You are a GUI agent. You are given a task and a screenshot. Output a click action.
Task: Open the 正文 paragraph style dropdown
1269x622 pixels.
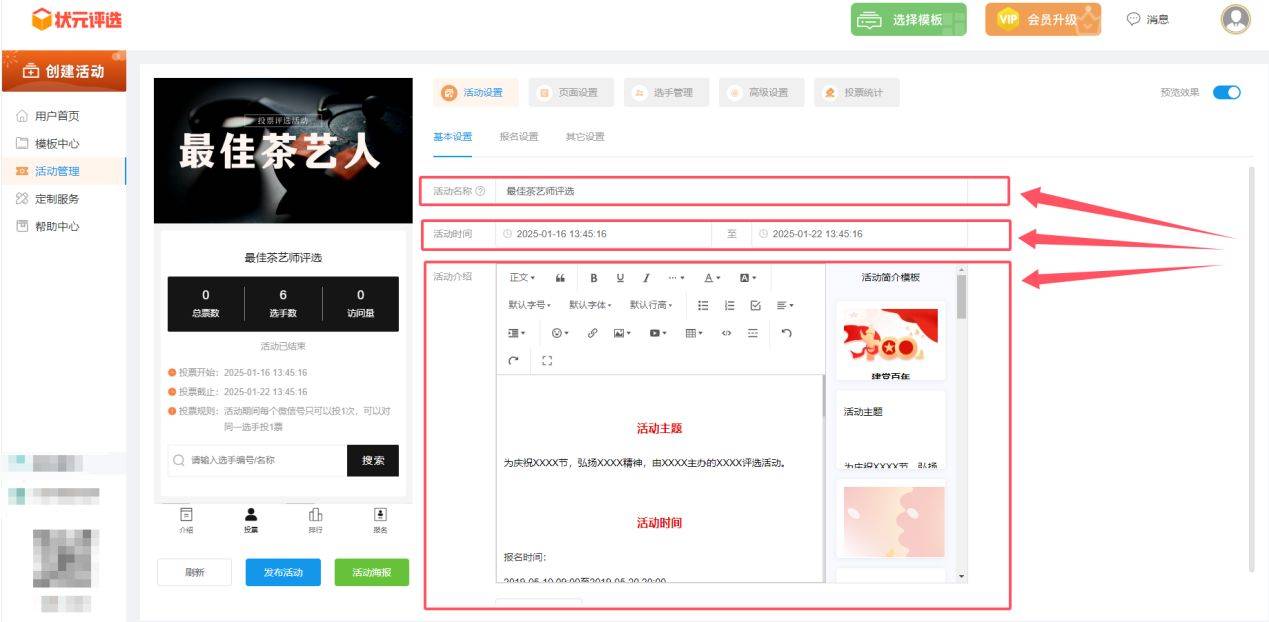tap(522, 278)
